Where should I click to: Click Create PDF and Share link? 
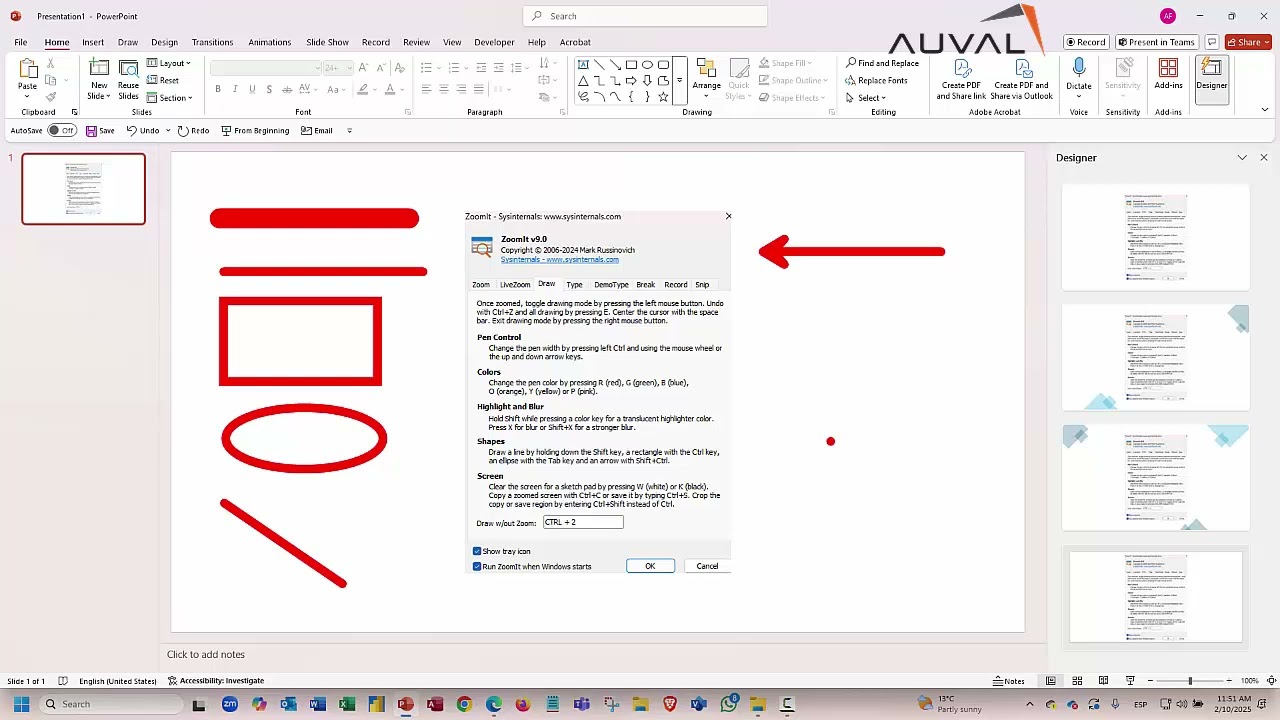[963, 79]
